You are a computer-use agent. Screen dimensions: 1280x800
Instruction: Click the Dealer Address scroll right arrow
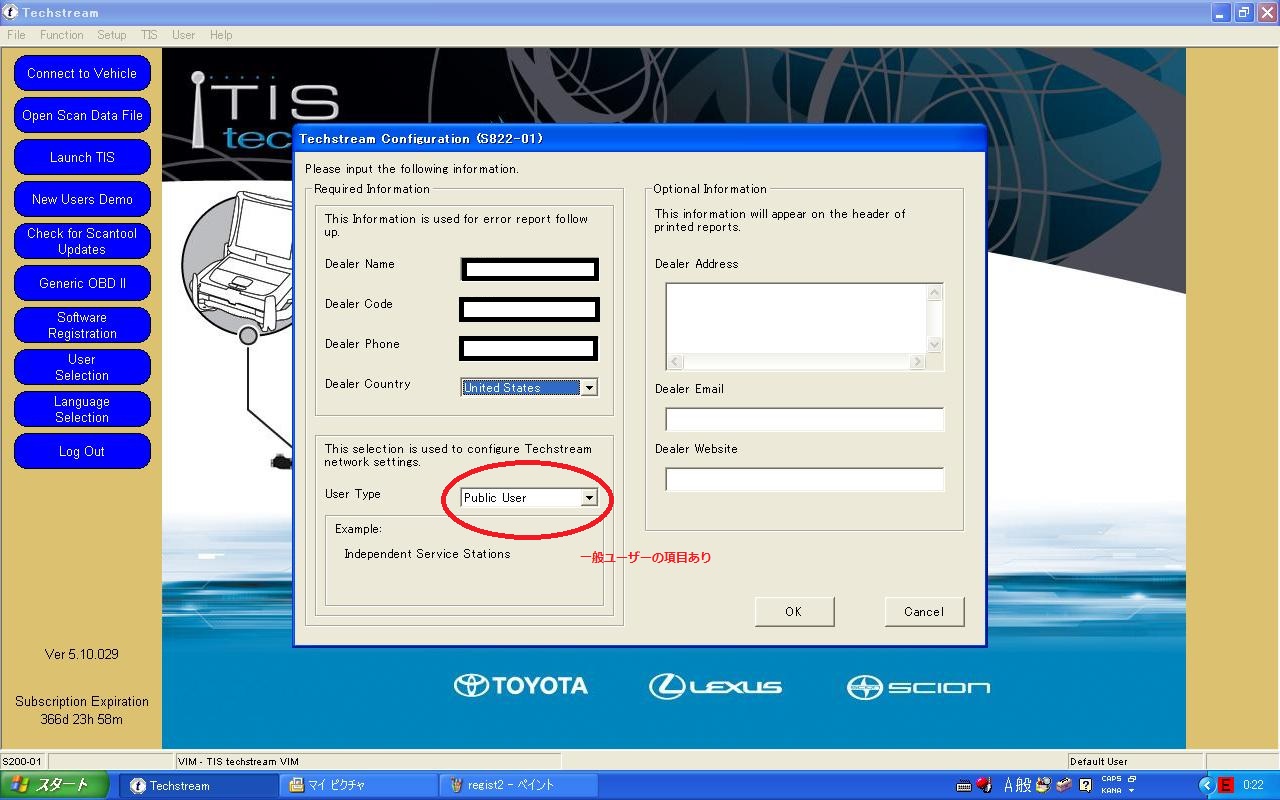pos(917,362)
